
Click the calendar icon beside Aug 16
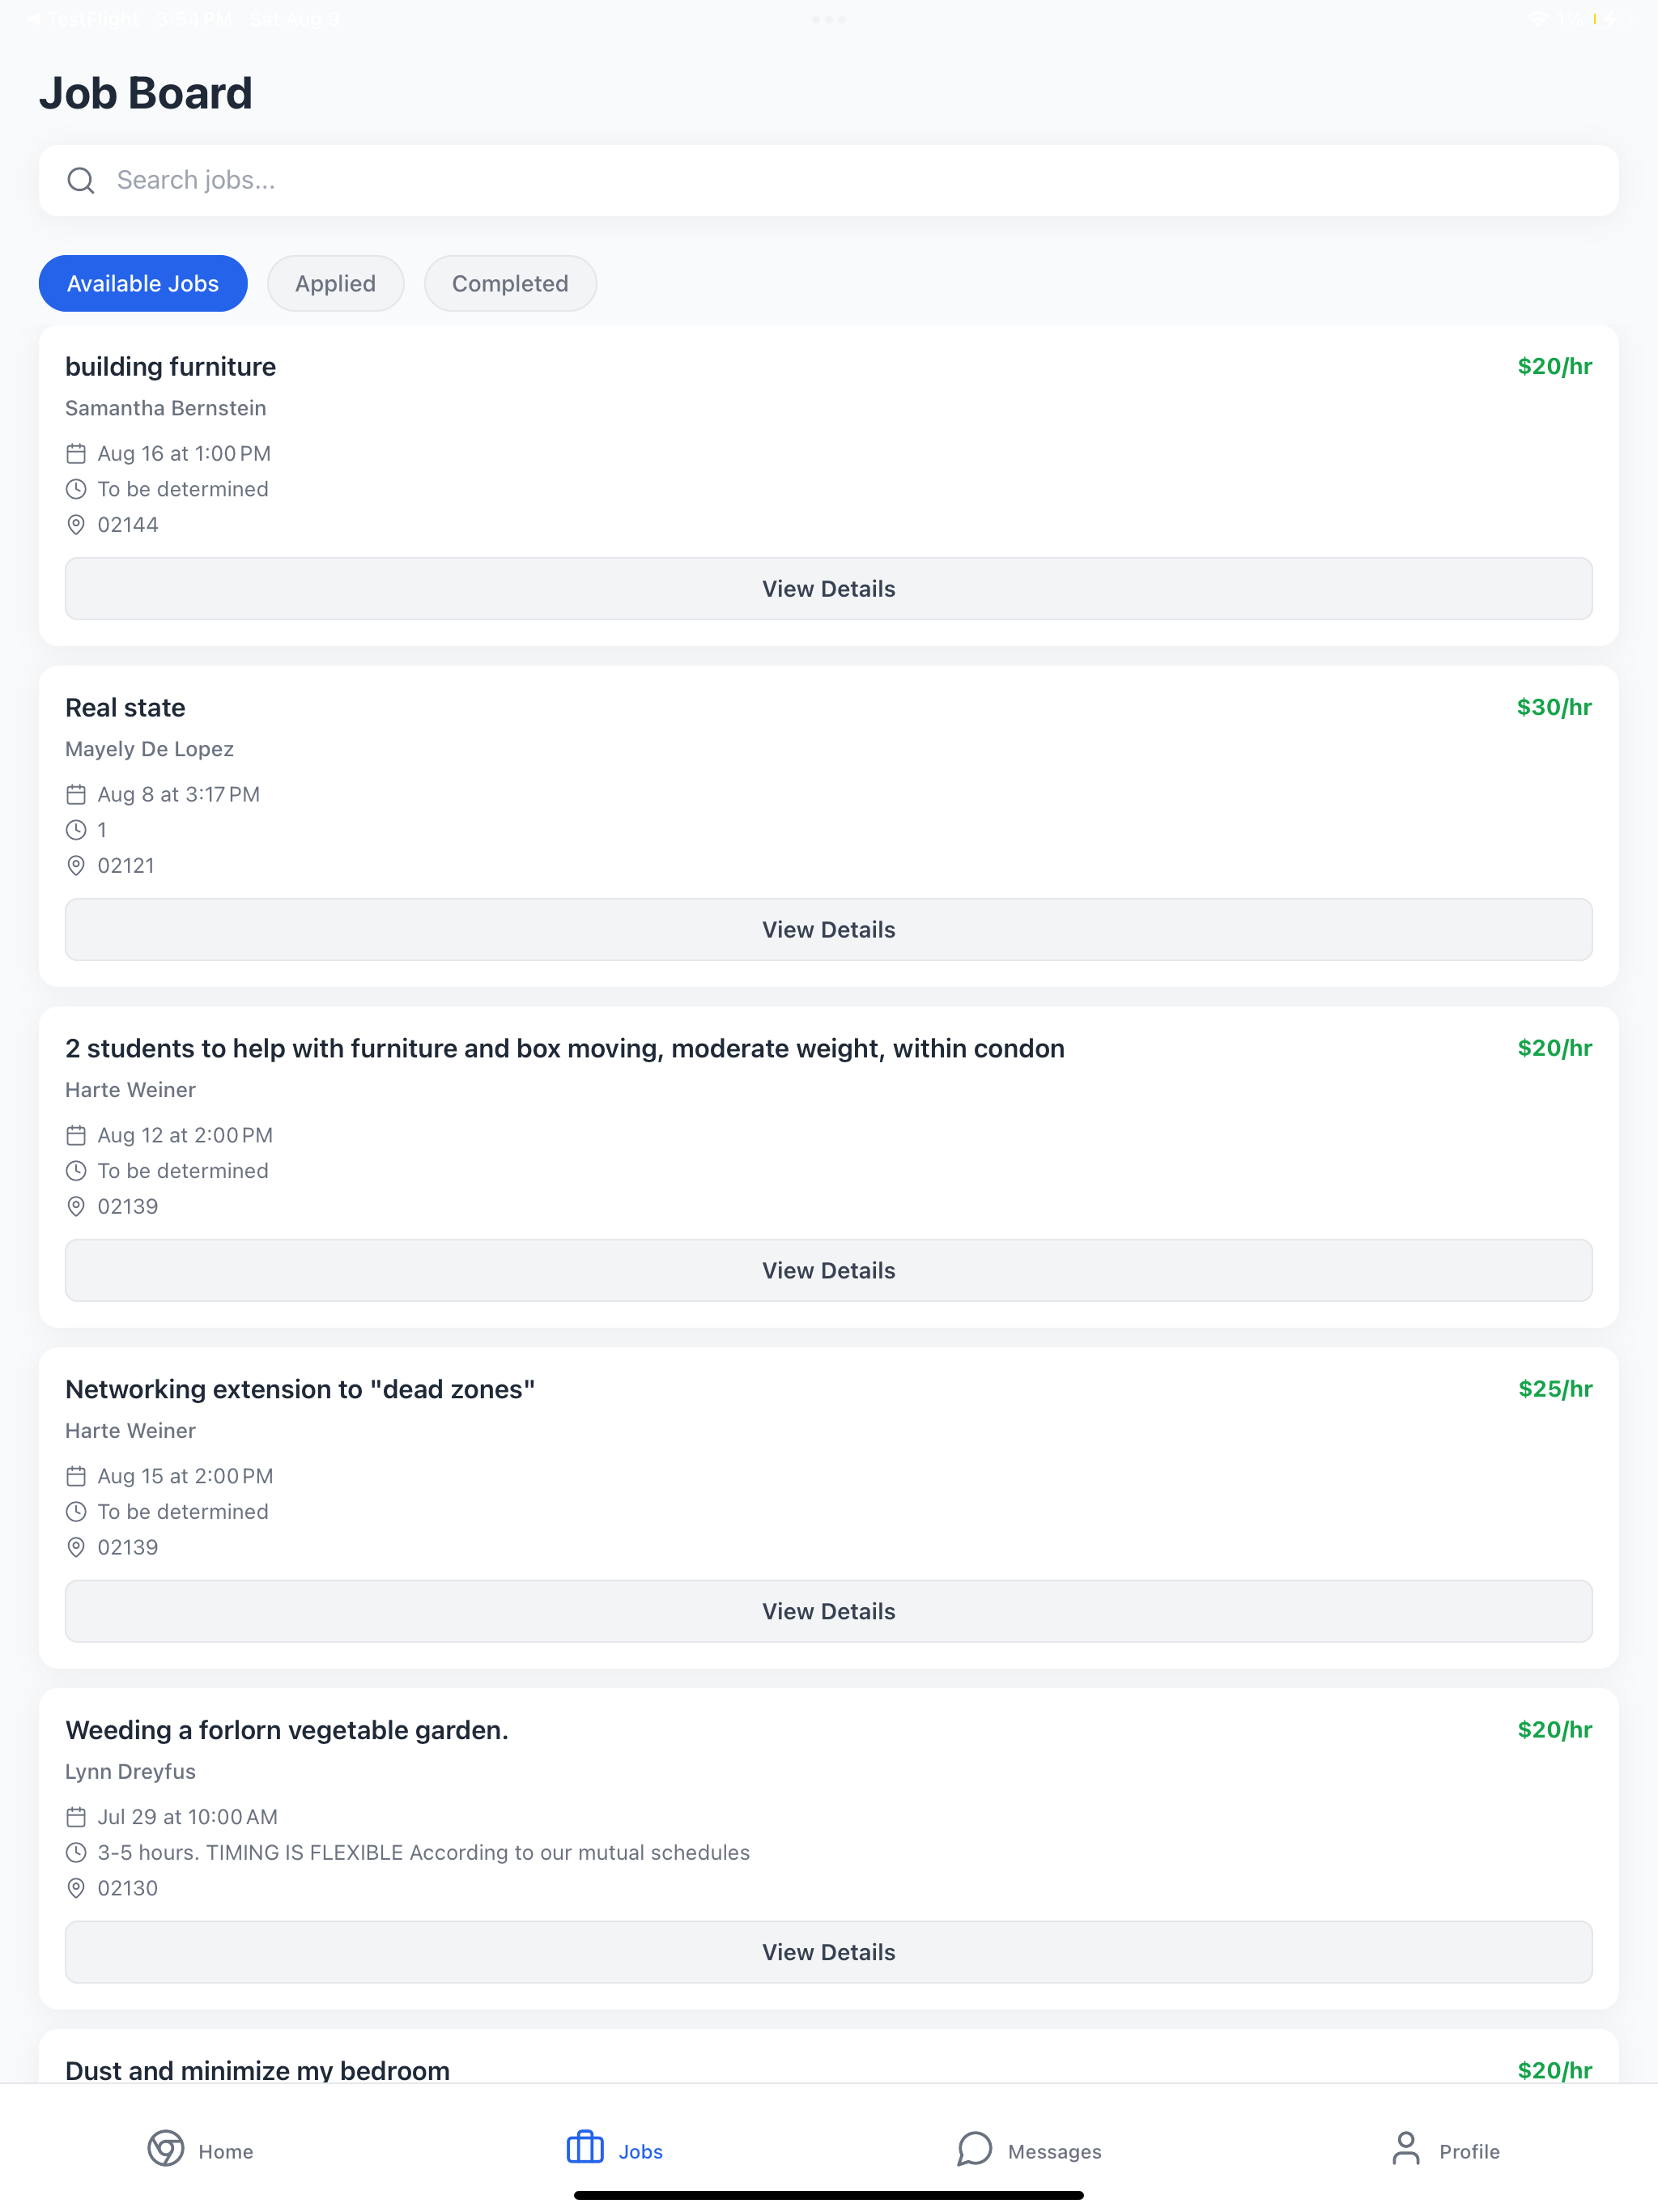pos(76,454)
